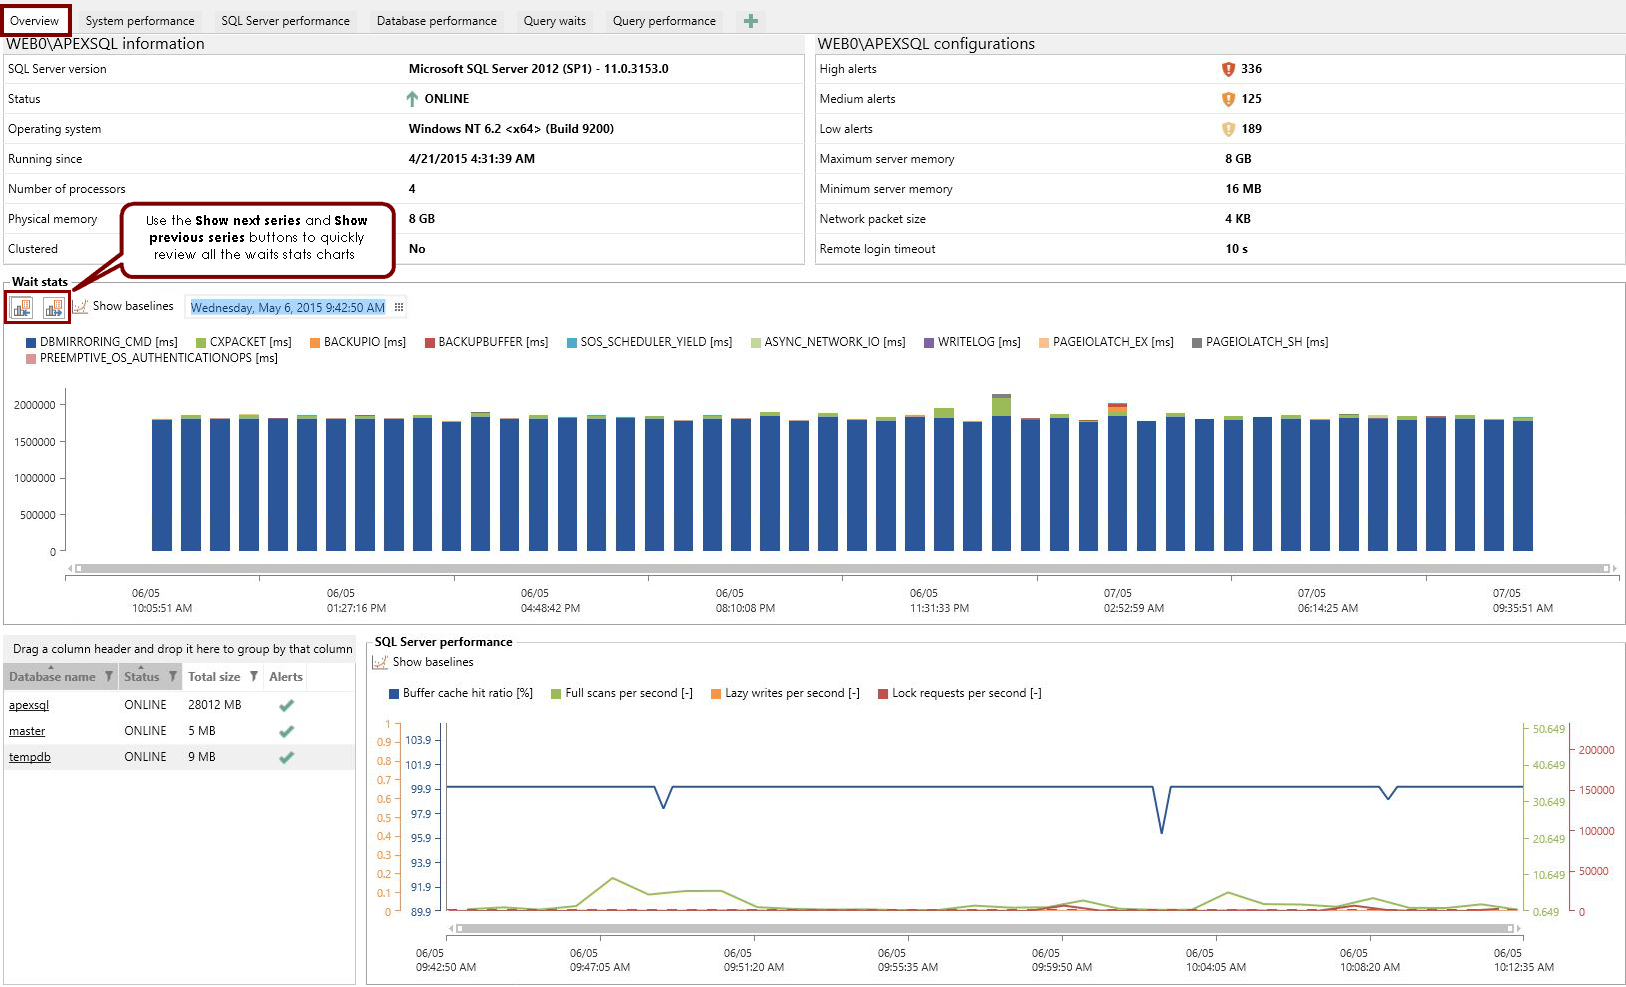This screenshot has height=987, width=1626.
Task: Click the Show next series icon
Action: (x=54, y=308)
